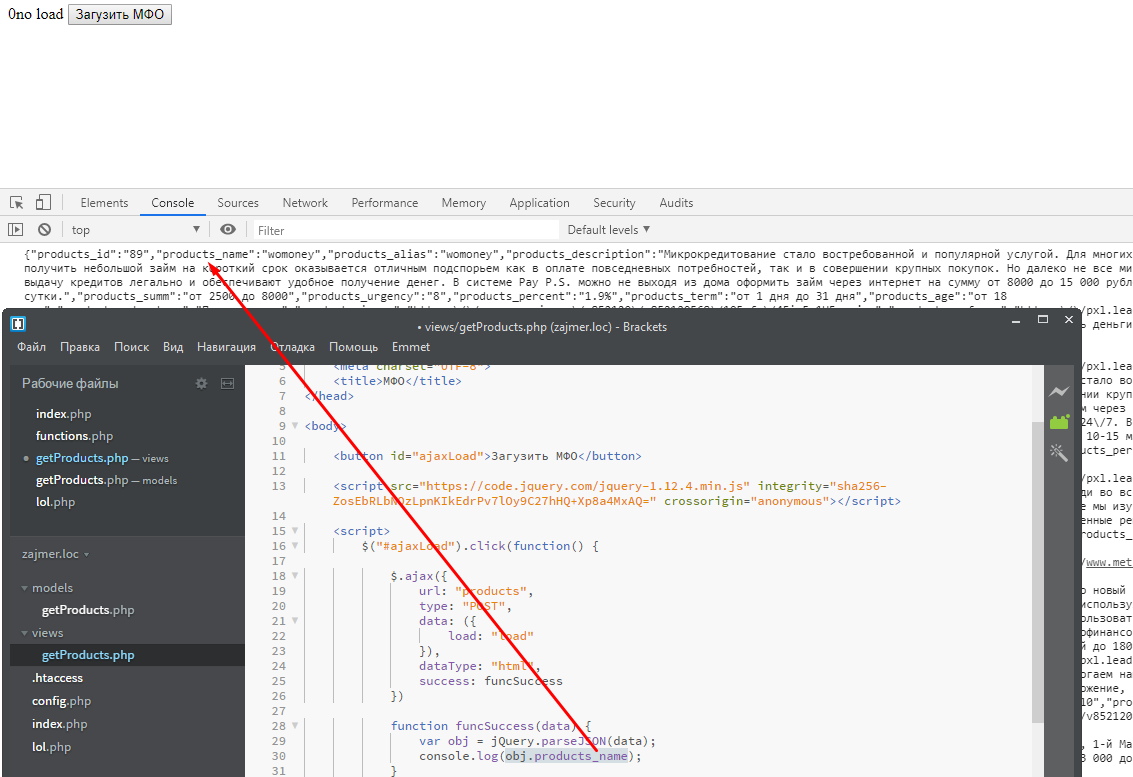Open the Правка menu in Brackets
Viewport: 1133px width, 777px height.
click(x=79, y=347)
